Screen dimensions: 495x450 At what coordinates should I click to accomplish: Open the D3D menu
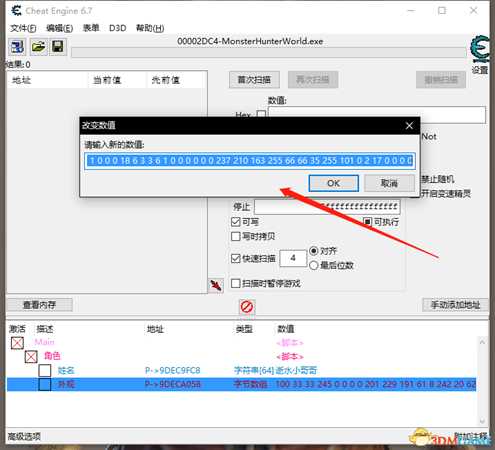118,28
